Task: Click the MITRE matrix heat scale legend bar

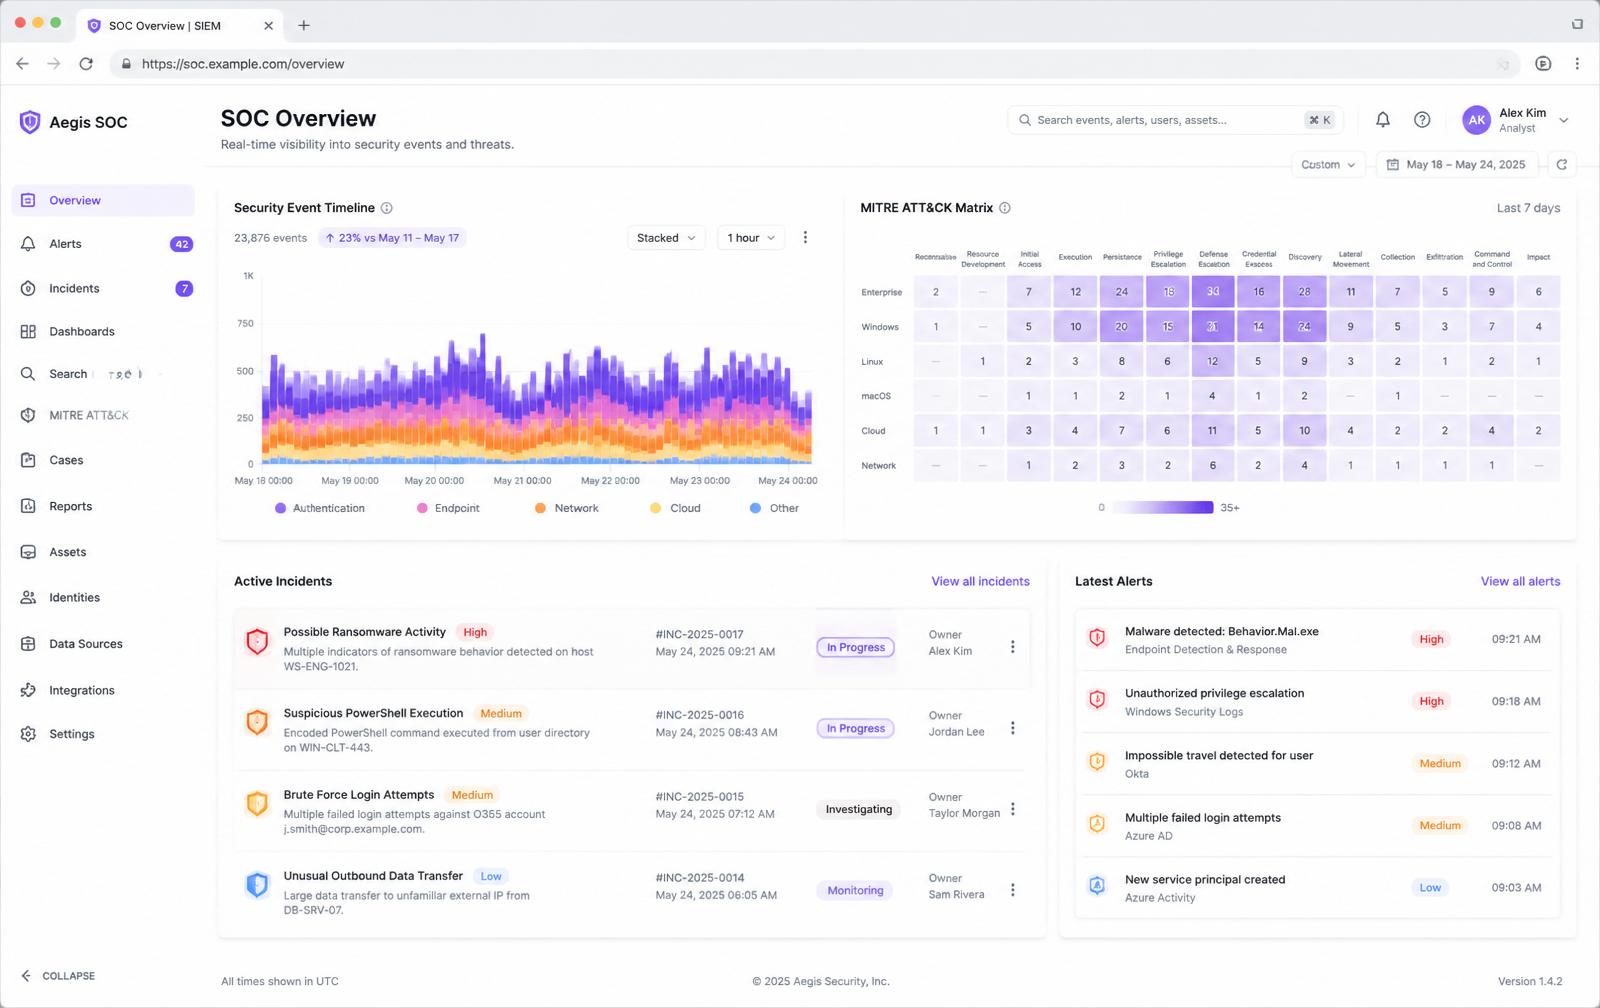Action: [1163, 507]
